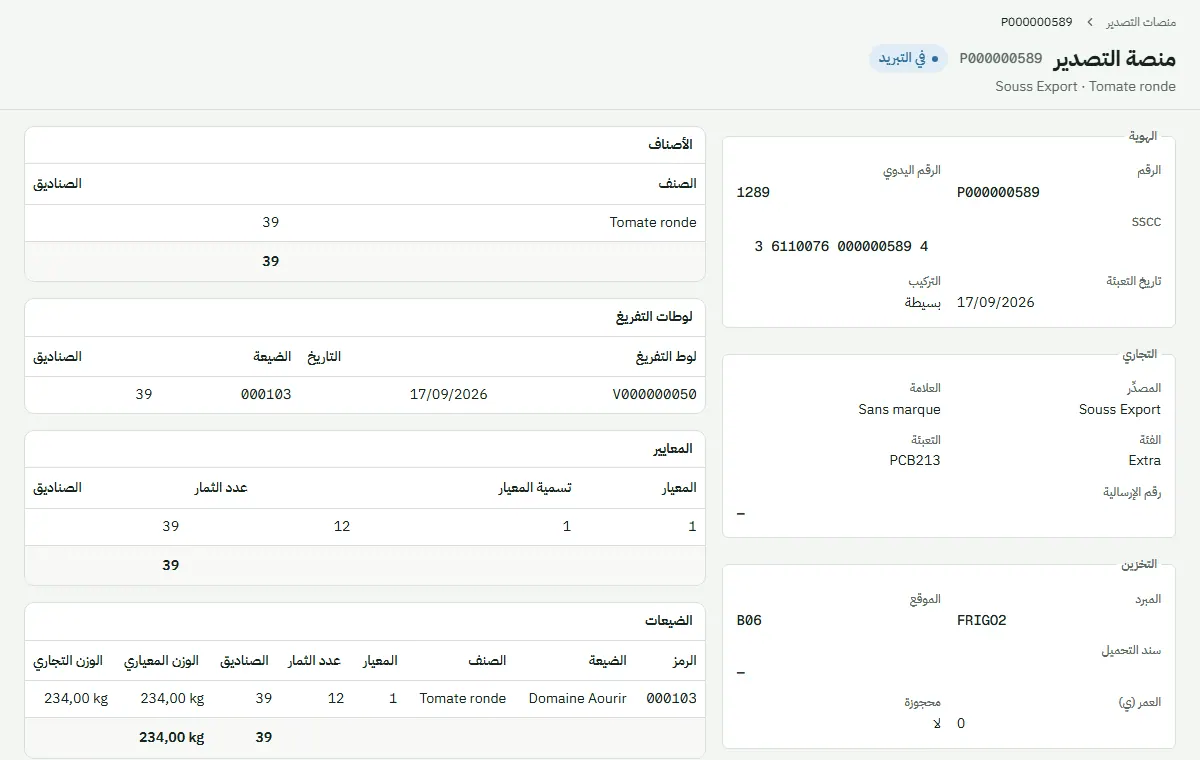Click date 17/09/2026 in unloading lots row
This screenshot has width=1200, height=760.
coord(449,394)
